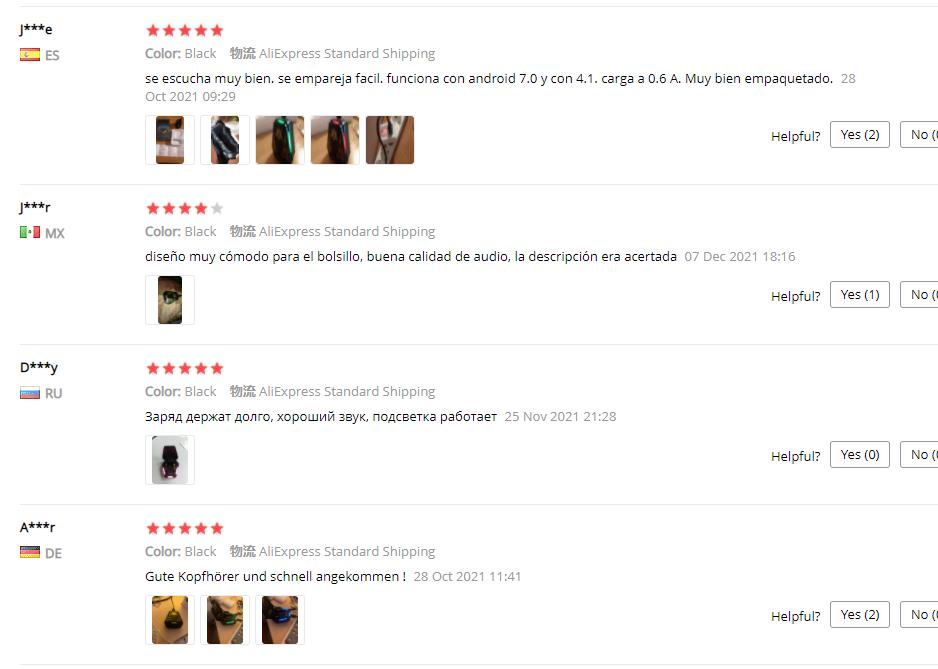Click the Spain flag icon next to ES

click(x=30, y=55)
